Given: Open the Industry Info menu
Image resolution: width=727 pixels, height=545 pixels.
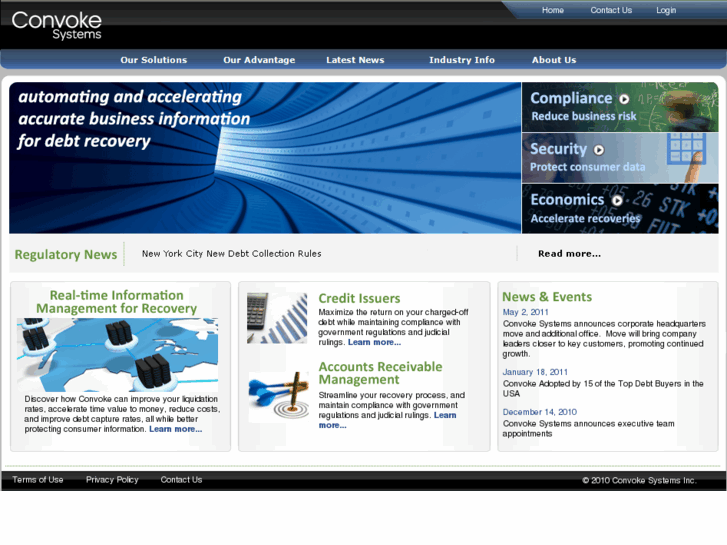Looking at the screenshot, I should pos(462,60).
